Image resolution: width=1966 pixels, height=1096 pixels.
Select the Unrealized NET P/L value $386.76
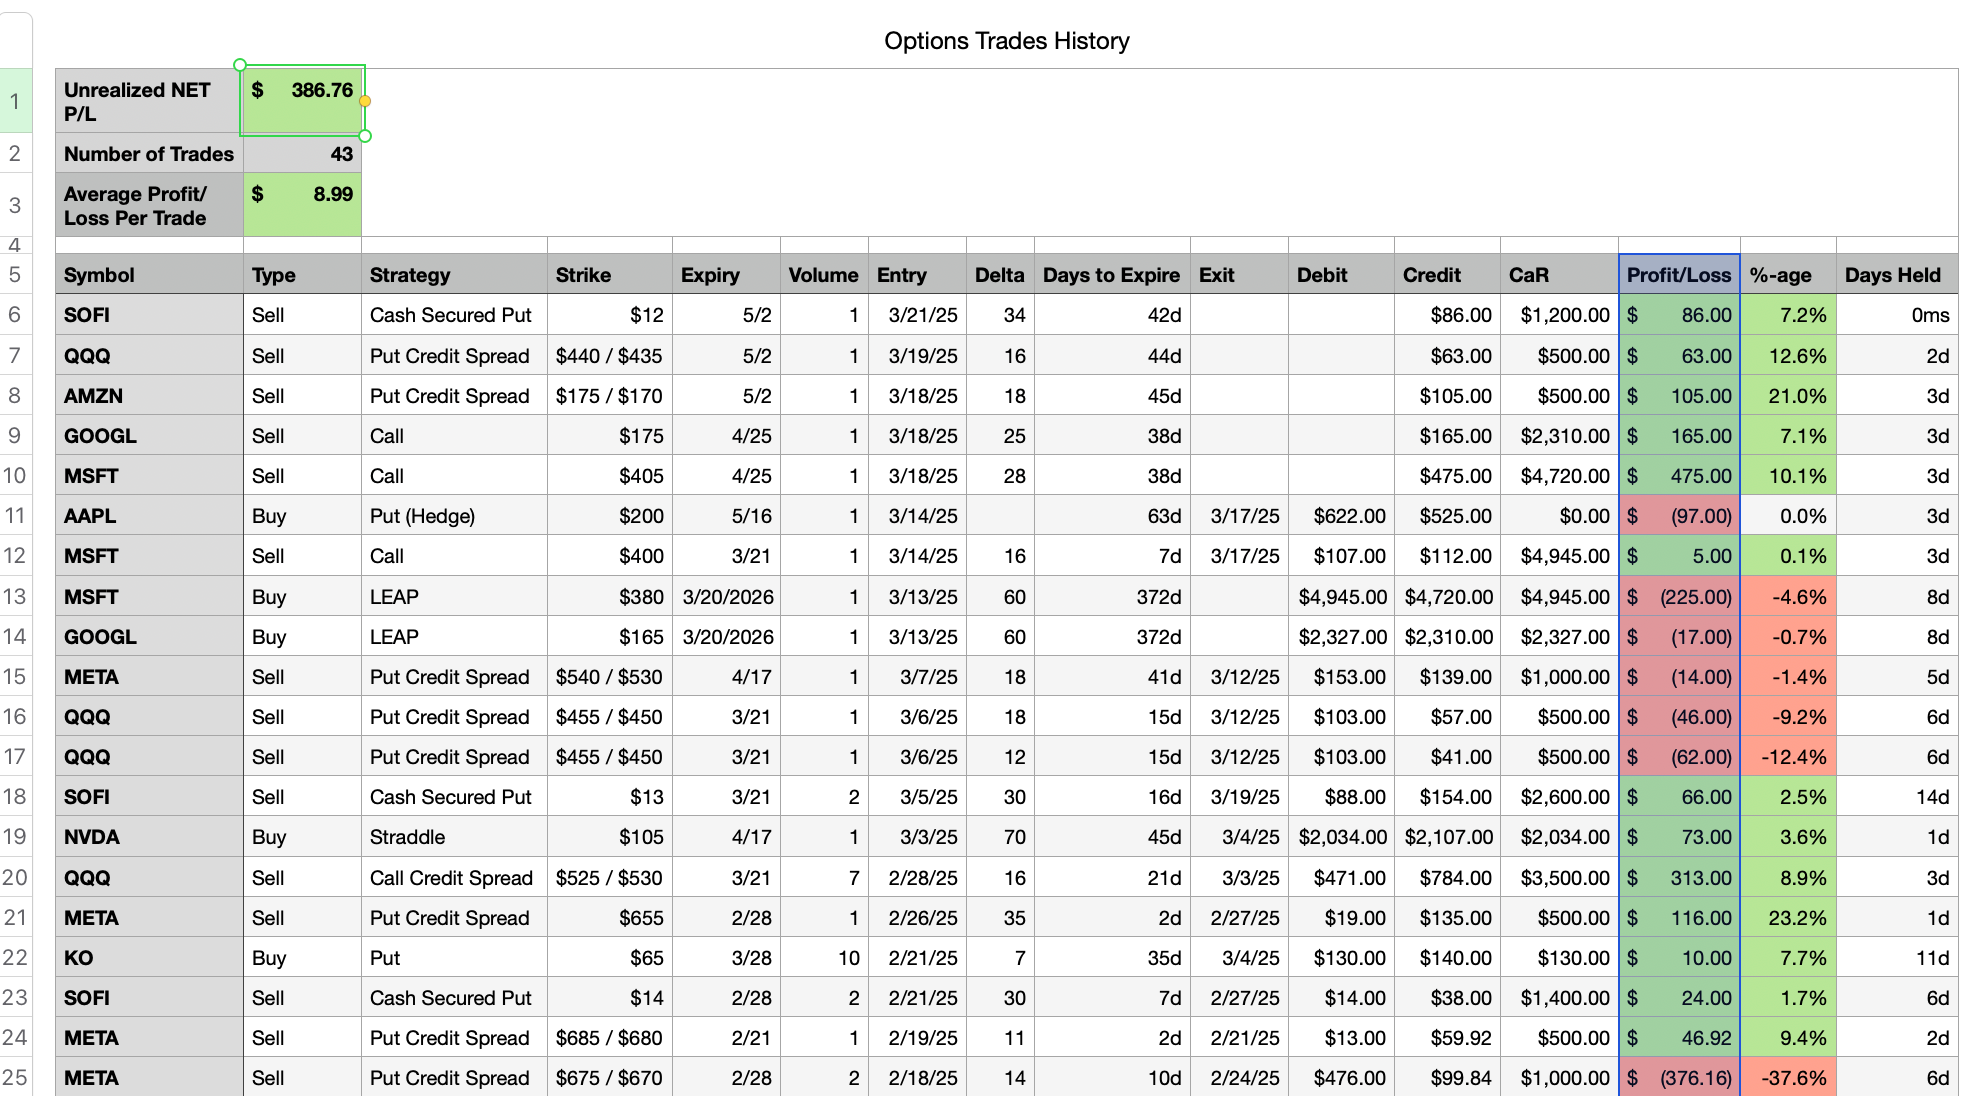302,101
